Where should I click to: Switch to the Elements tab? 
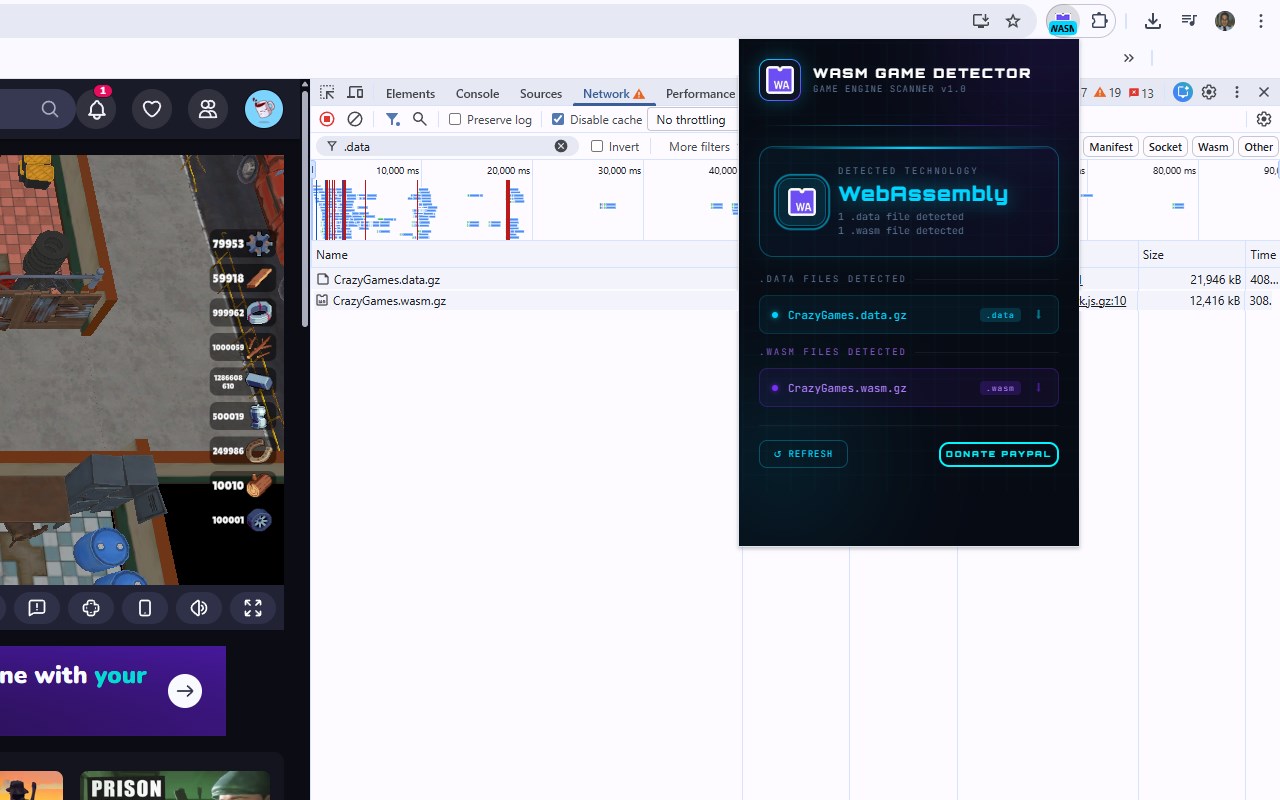(410, 93)
